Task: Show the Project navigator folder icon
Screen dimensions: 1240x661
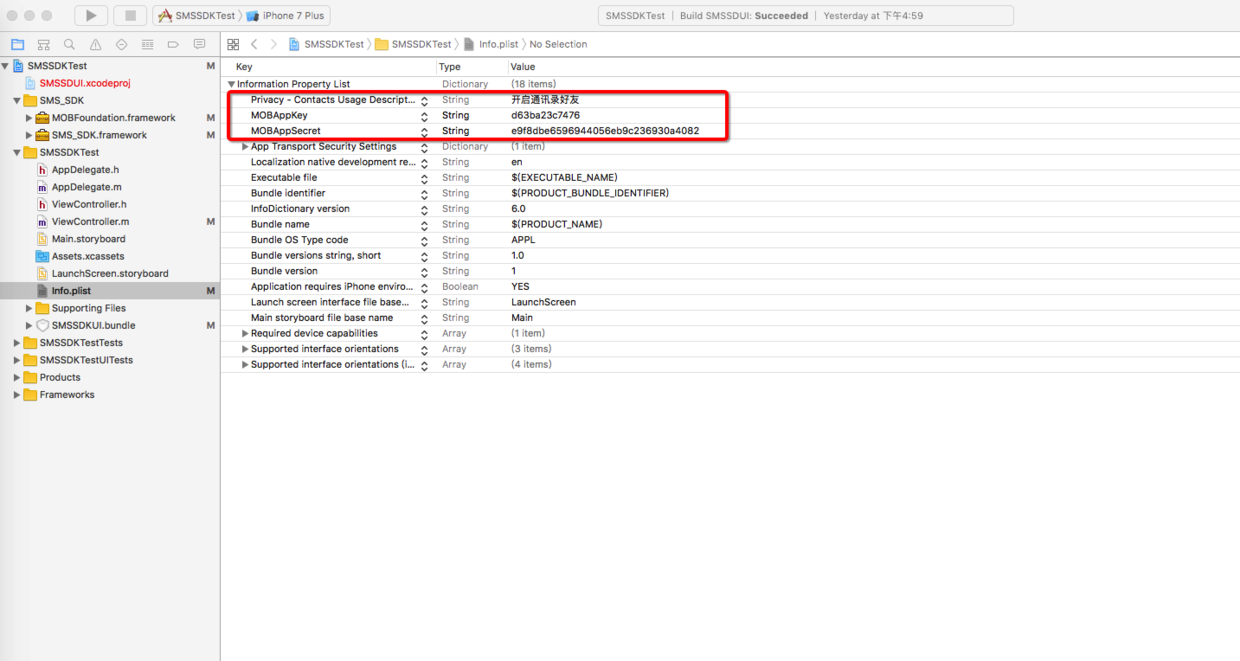Action: pyautogui.click(x=17, y=44)
